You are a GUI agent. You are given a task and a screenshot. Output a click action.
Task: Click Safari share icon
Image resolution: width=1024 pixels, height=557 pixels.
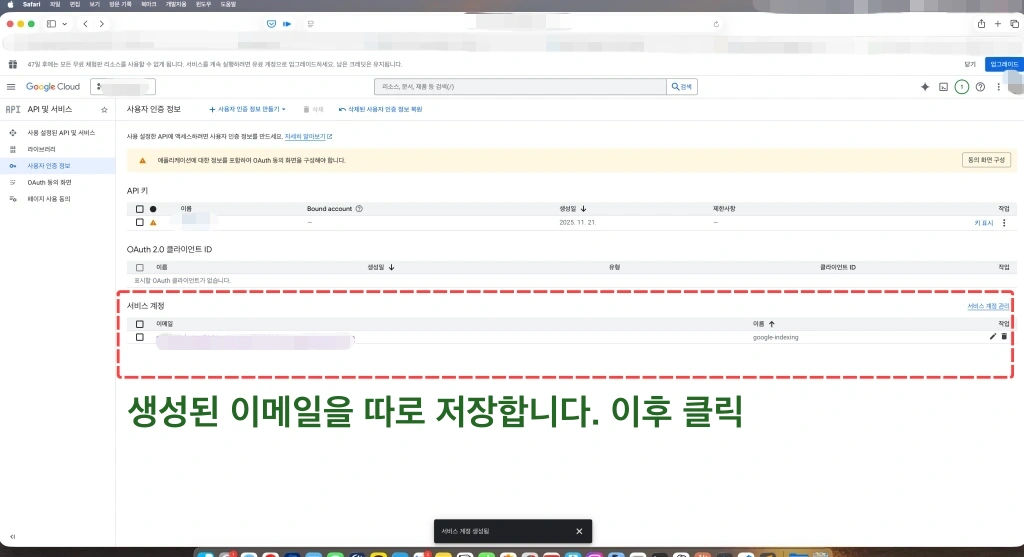[981, 24]
